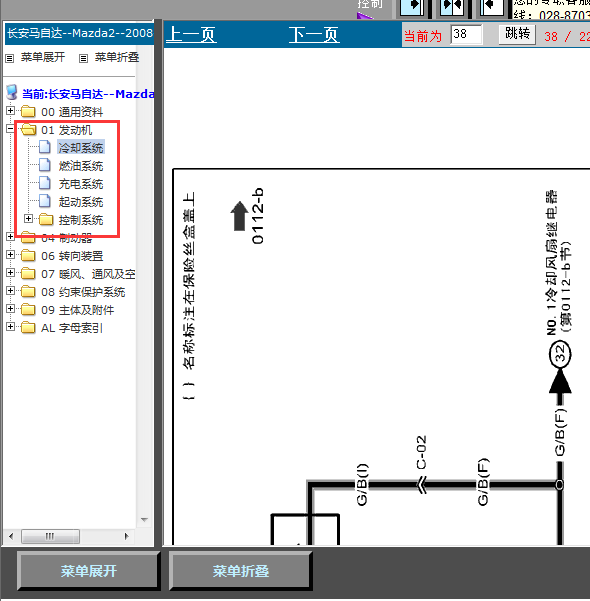Select the 06 转向装置 label

pyautogui.click(x=72, y=256)
